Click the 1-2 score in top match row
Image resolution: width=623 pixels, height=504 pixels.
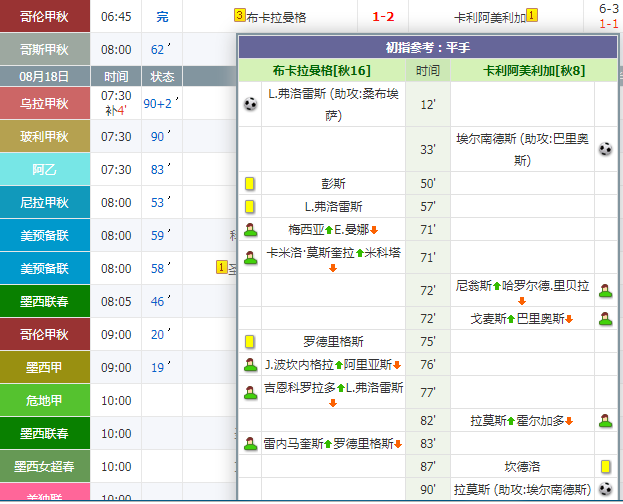tap(383, 17)
